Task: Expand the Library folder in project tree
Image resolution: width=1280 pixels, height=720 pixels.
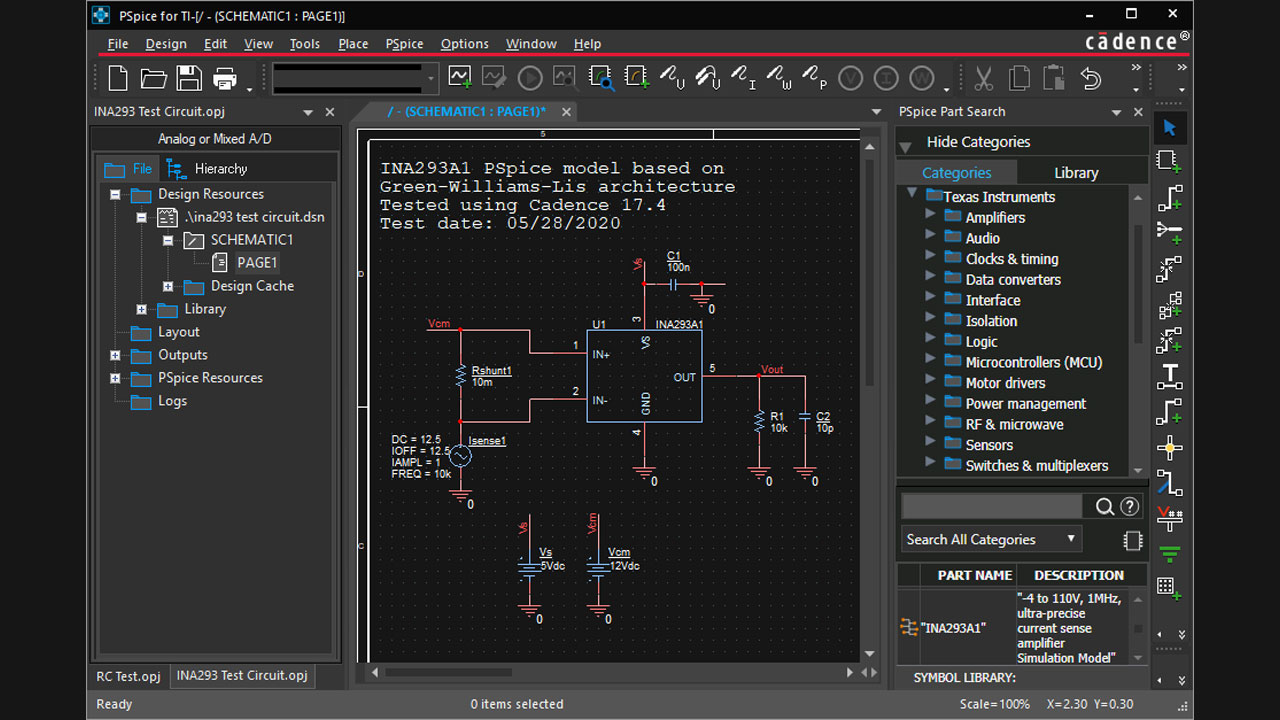Action: point(141,310)
